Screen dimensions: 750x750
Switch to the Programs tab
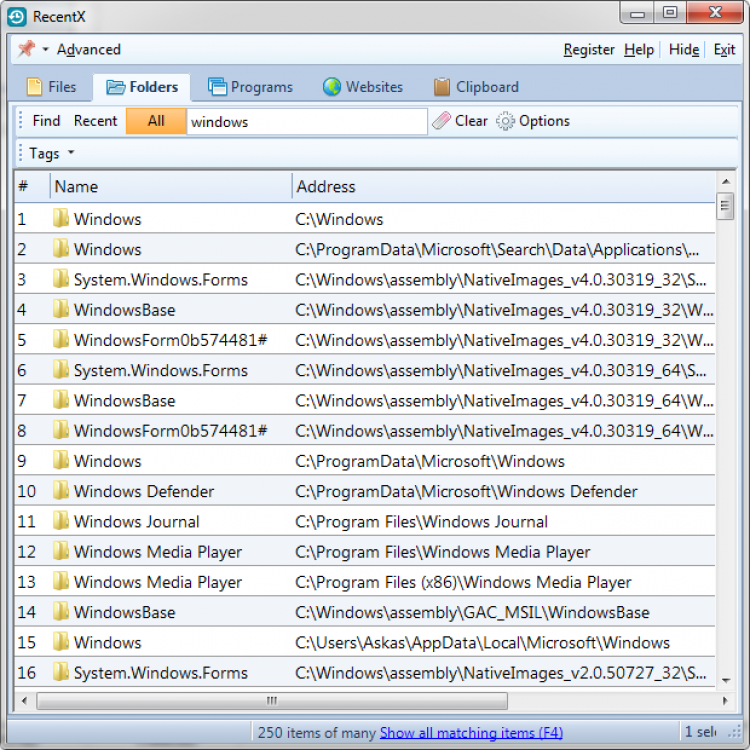(250, 87)
